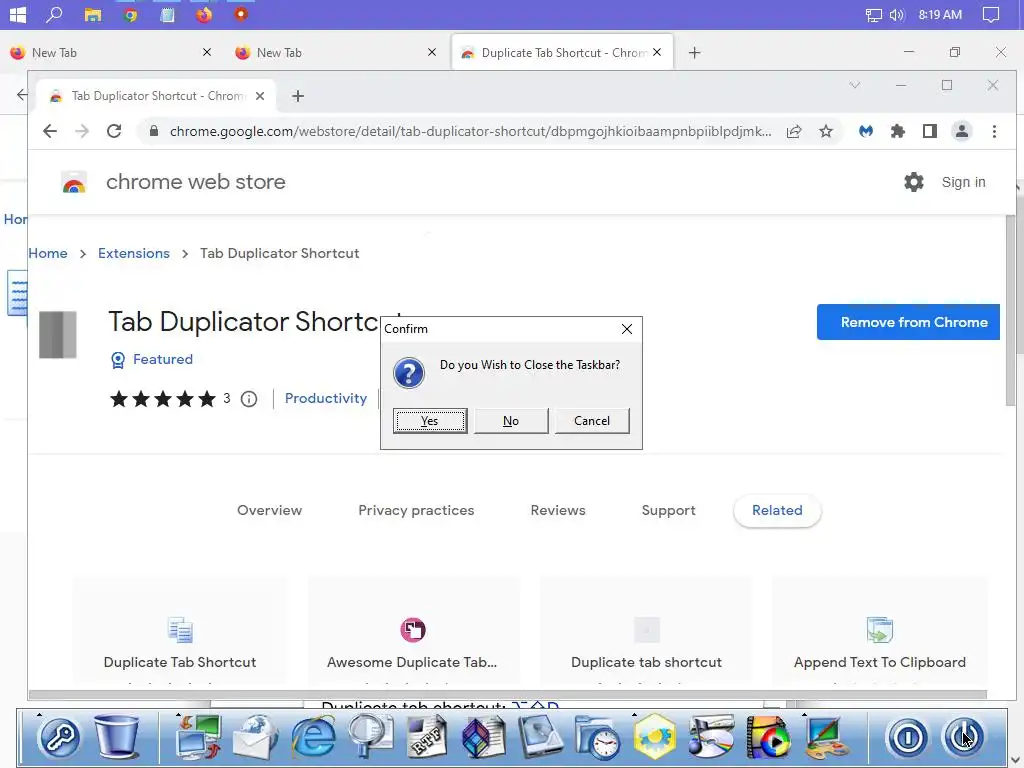
Task: Launch the network computers dock icon
Action: coord(199,737)
